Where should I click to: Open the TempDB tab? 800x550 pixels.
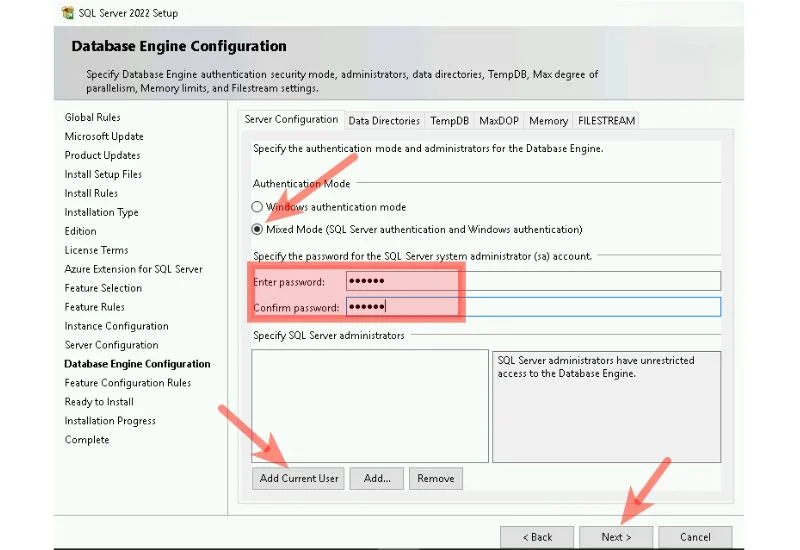449,121
